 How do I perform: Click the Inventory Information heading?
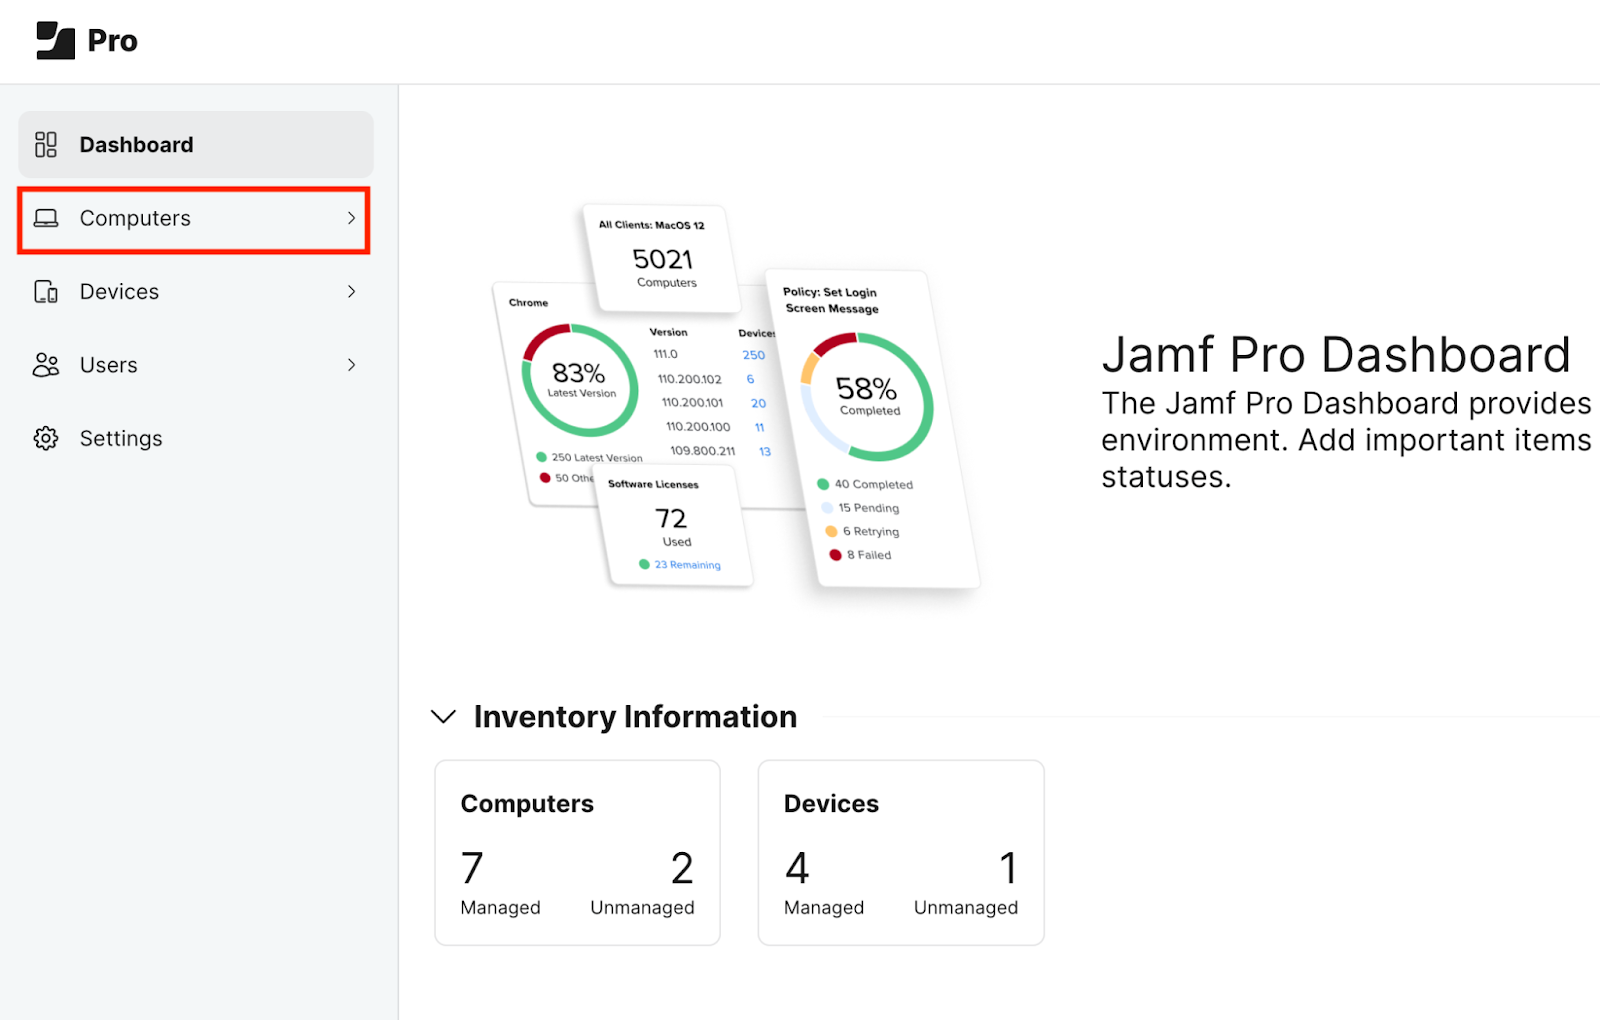pos(635,717)
